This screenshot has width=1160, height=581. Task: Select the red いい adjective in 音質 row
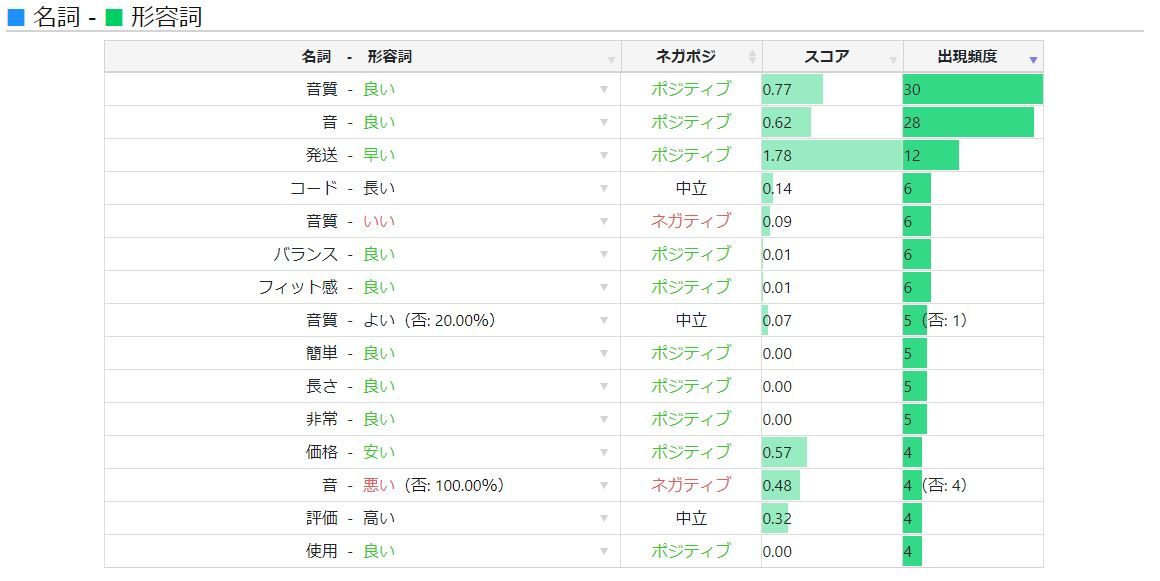click(379, 221)
